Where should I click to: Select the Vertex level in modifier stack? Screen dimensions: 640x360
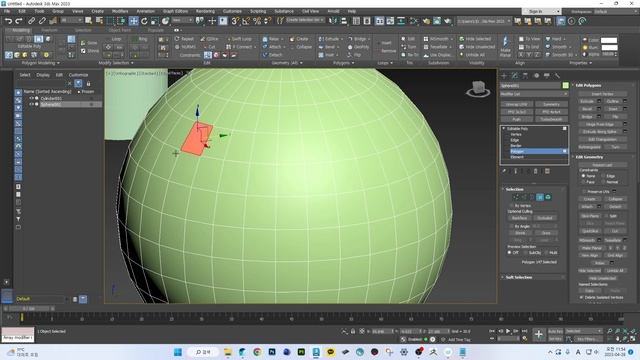point(516,134)
